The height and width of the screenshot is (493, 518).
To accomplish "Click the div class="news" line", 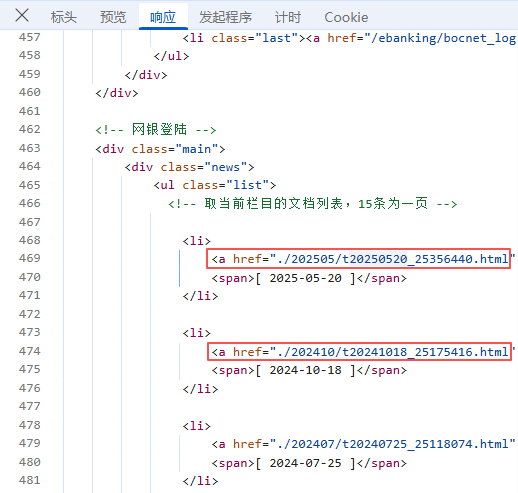I will (189, 167).
